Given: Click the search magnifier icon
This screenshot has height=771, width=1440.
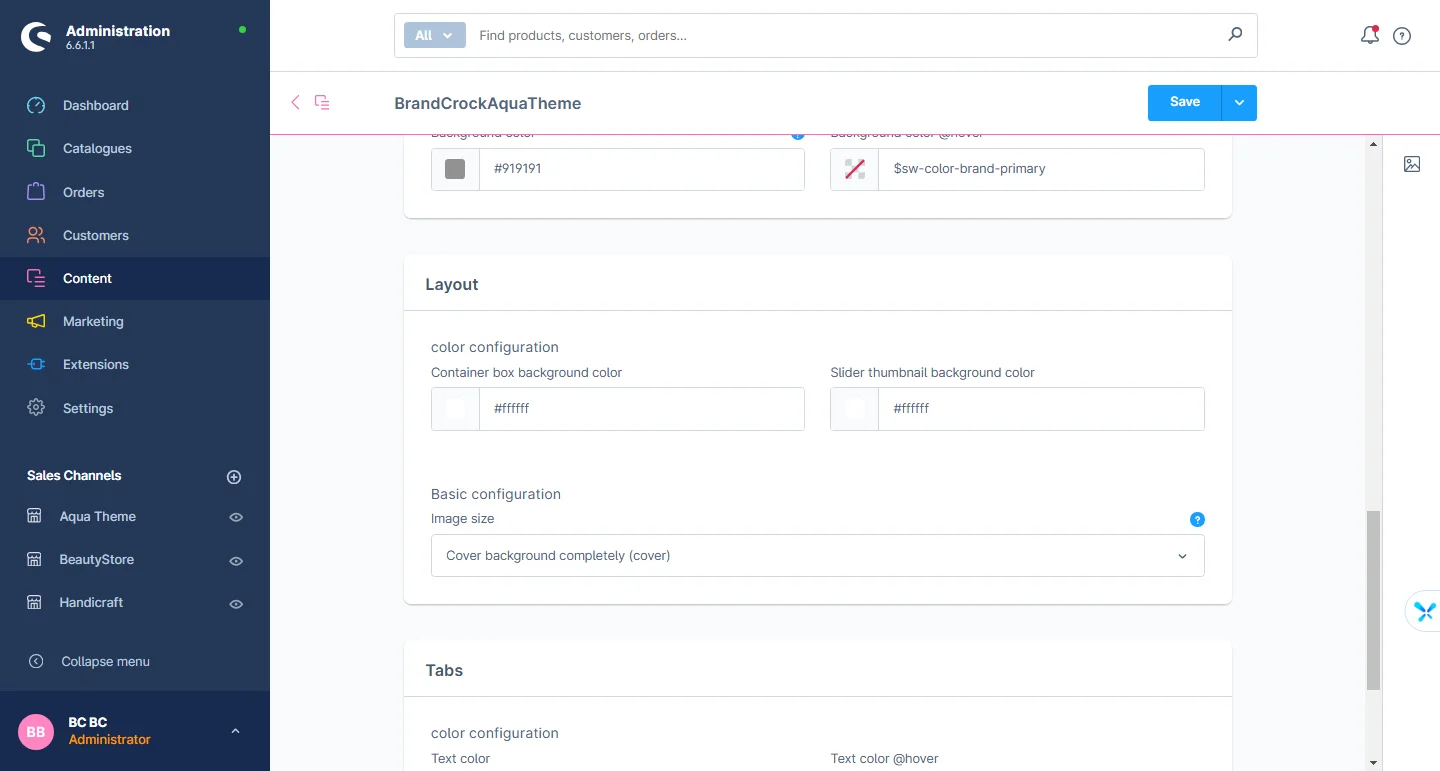Looking at the screenshot, I should 1235,35.
